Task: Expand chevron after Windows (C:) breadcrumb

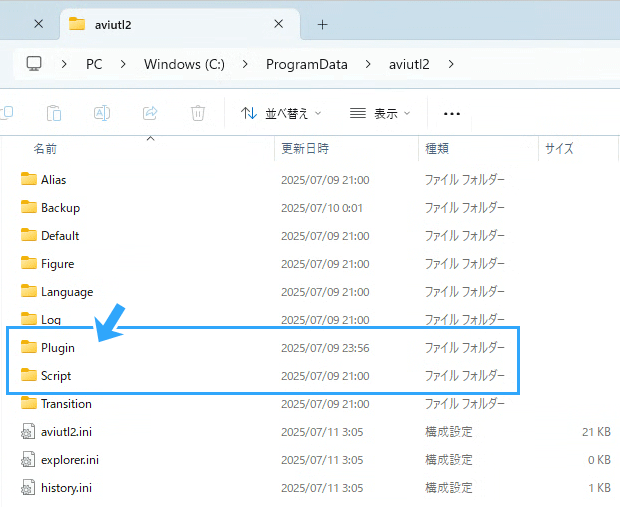Action: [x=245, y=64]
